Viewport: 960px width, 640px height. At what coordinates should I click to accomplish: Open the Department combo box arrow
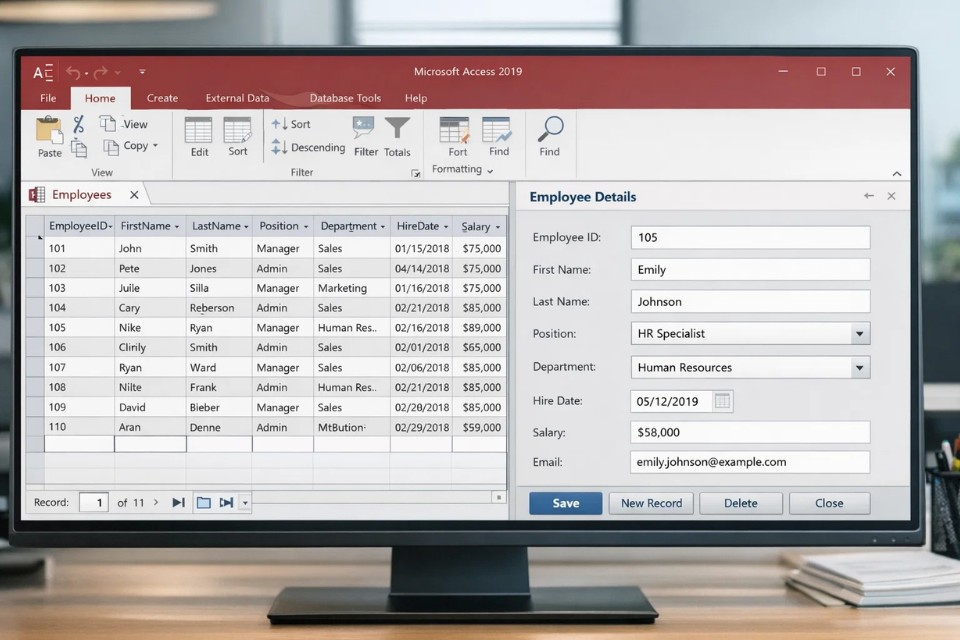pos(859,368)
